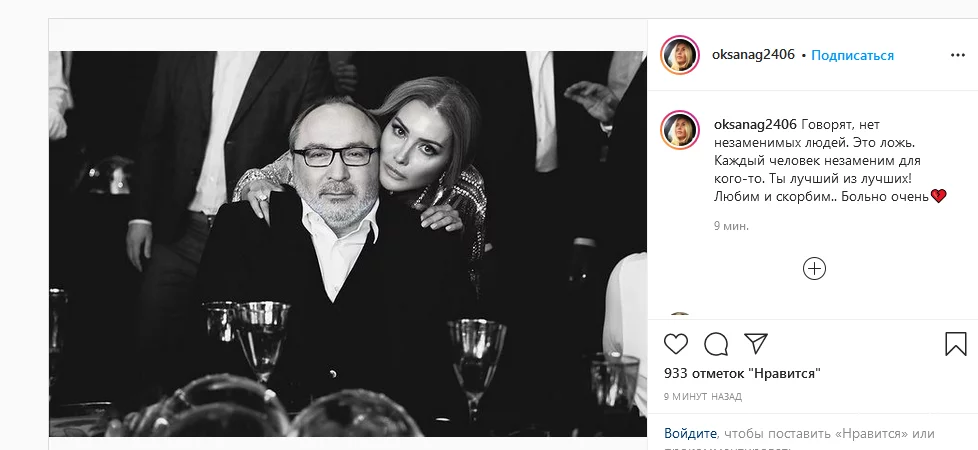Click the Войдите login link
Viewport: 978px width, 450px height.
pos(691,433)
